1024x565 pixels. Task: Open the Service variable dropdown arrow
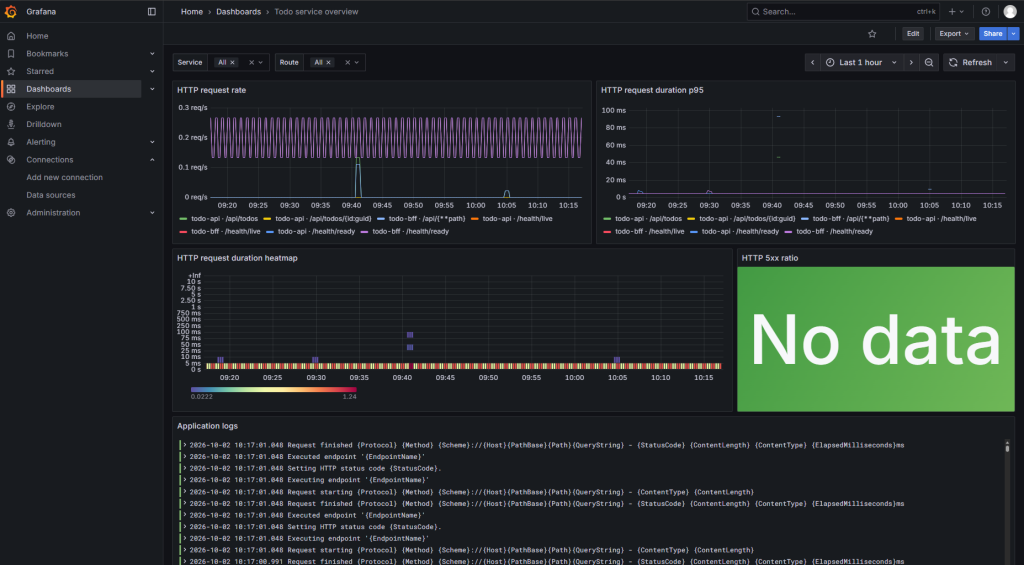pyautogui.click(x=261, y=63)
